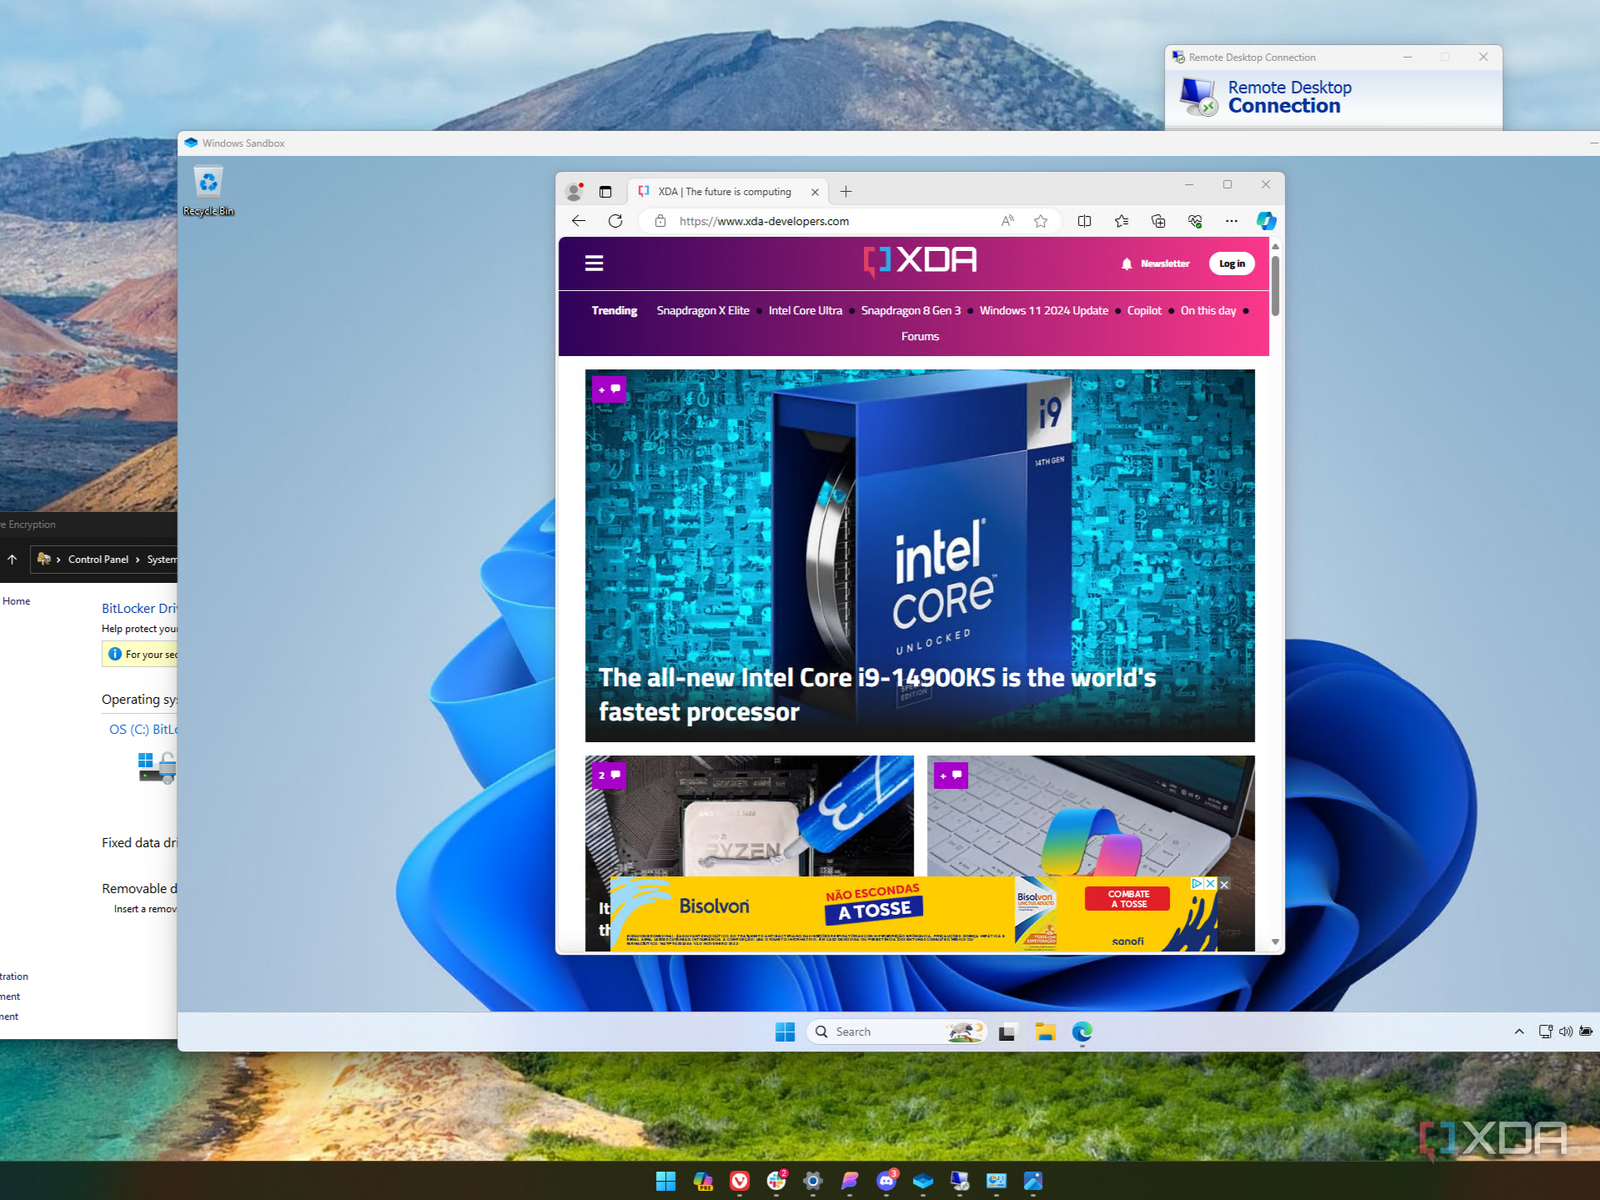Switch to Remote Desktop Connection on host taskbar
The width and height of the screenshot is (1600, 1200).
click(x=960, y=1181)
